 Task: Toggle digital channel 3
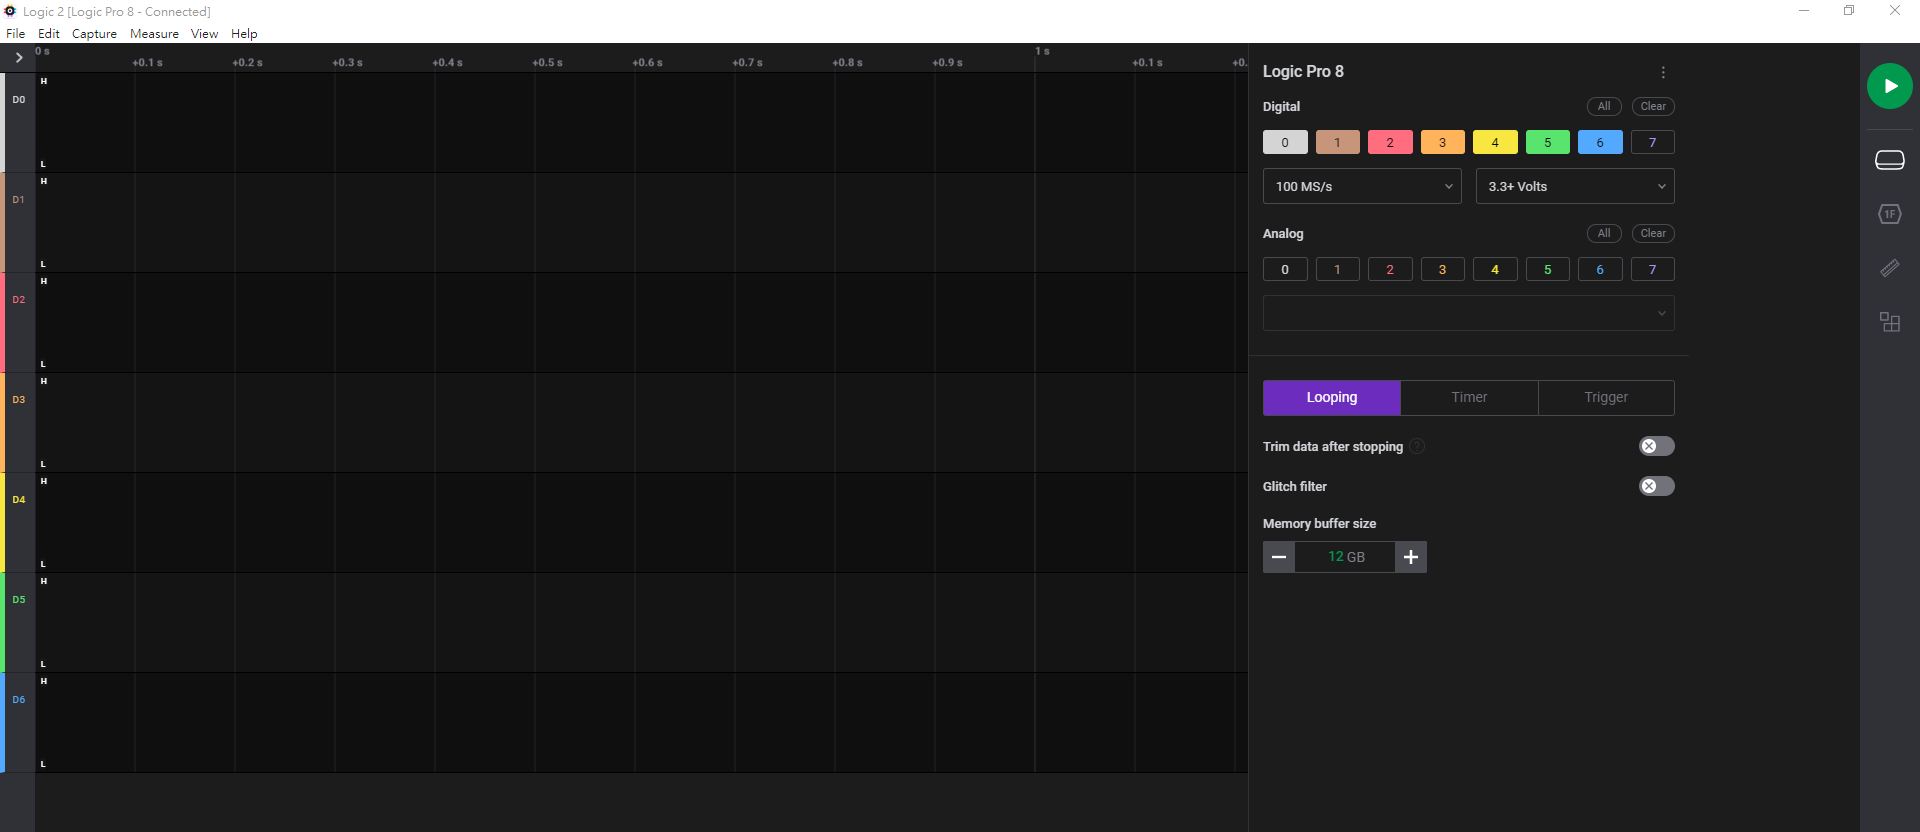click(x=1442, y=142)
